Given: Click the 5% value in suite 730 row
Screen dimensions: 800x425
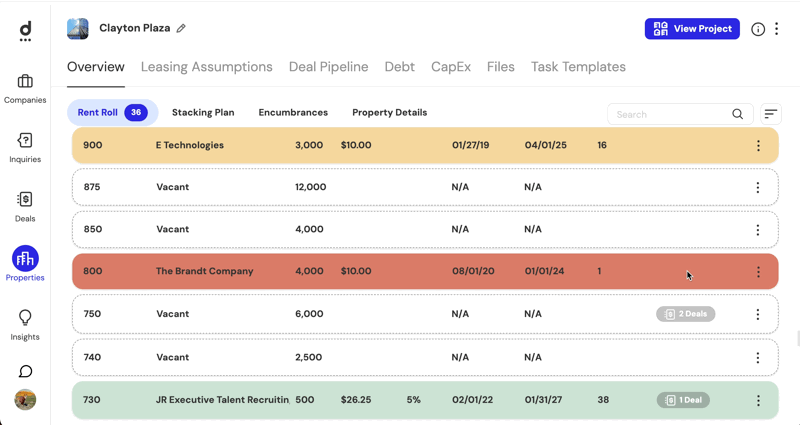Looking at the screenshot, I should click(x=413, y=399).
